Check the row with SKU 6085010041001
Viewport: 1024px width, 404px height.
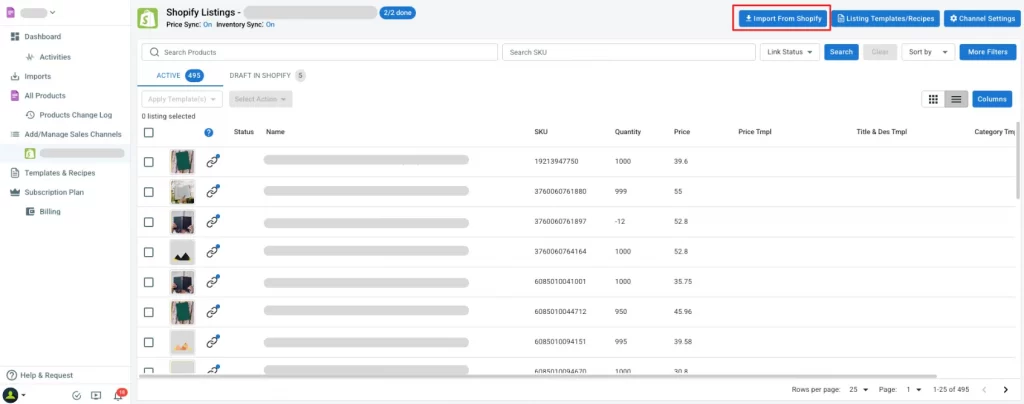click(x=149, y=282)
